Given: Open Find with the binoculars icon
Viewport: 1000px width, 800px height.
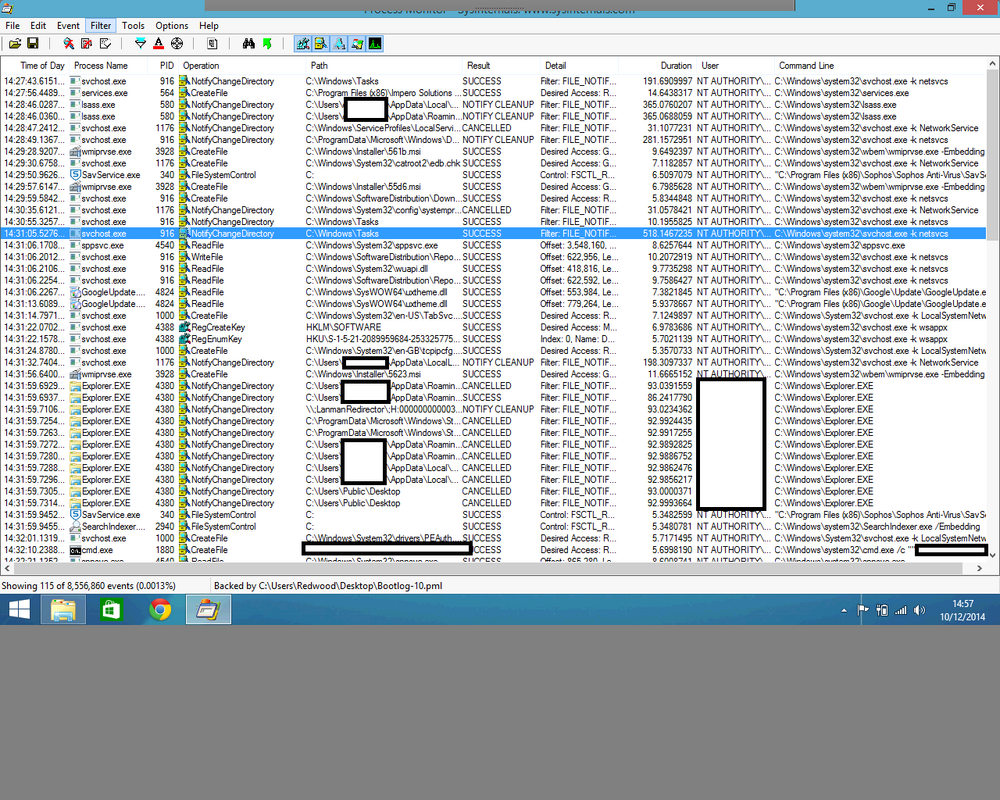Looking at the screenshot, I should [x=249, y=43].
